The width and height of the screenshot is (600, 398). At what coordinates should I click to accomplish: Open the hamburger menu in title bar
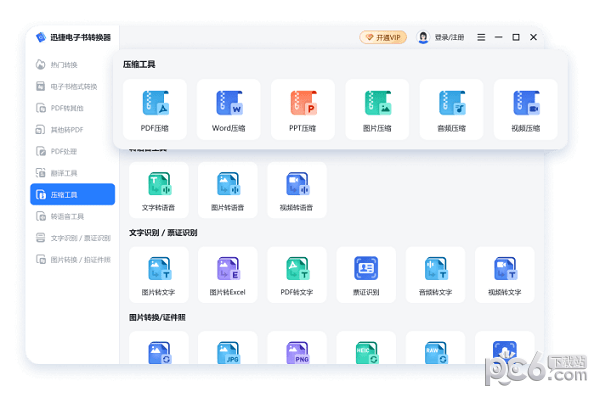pos(481,37)
